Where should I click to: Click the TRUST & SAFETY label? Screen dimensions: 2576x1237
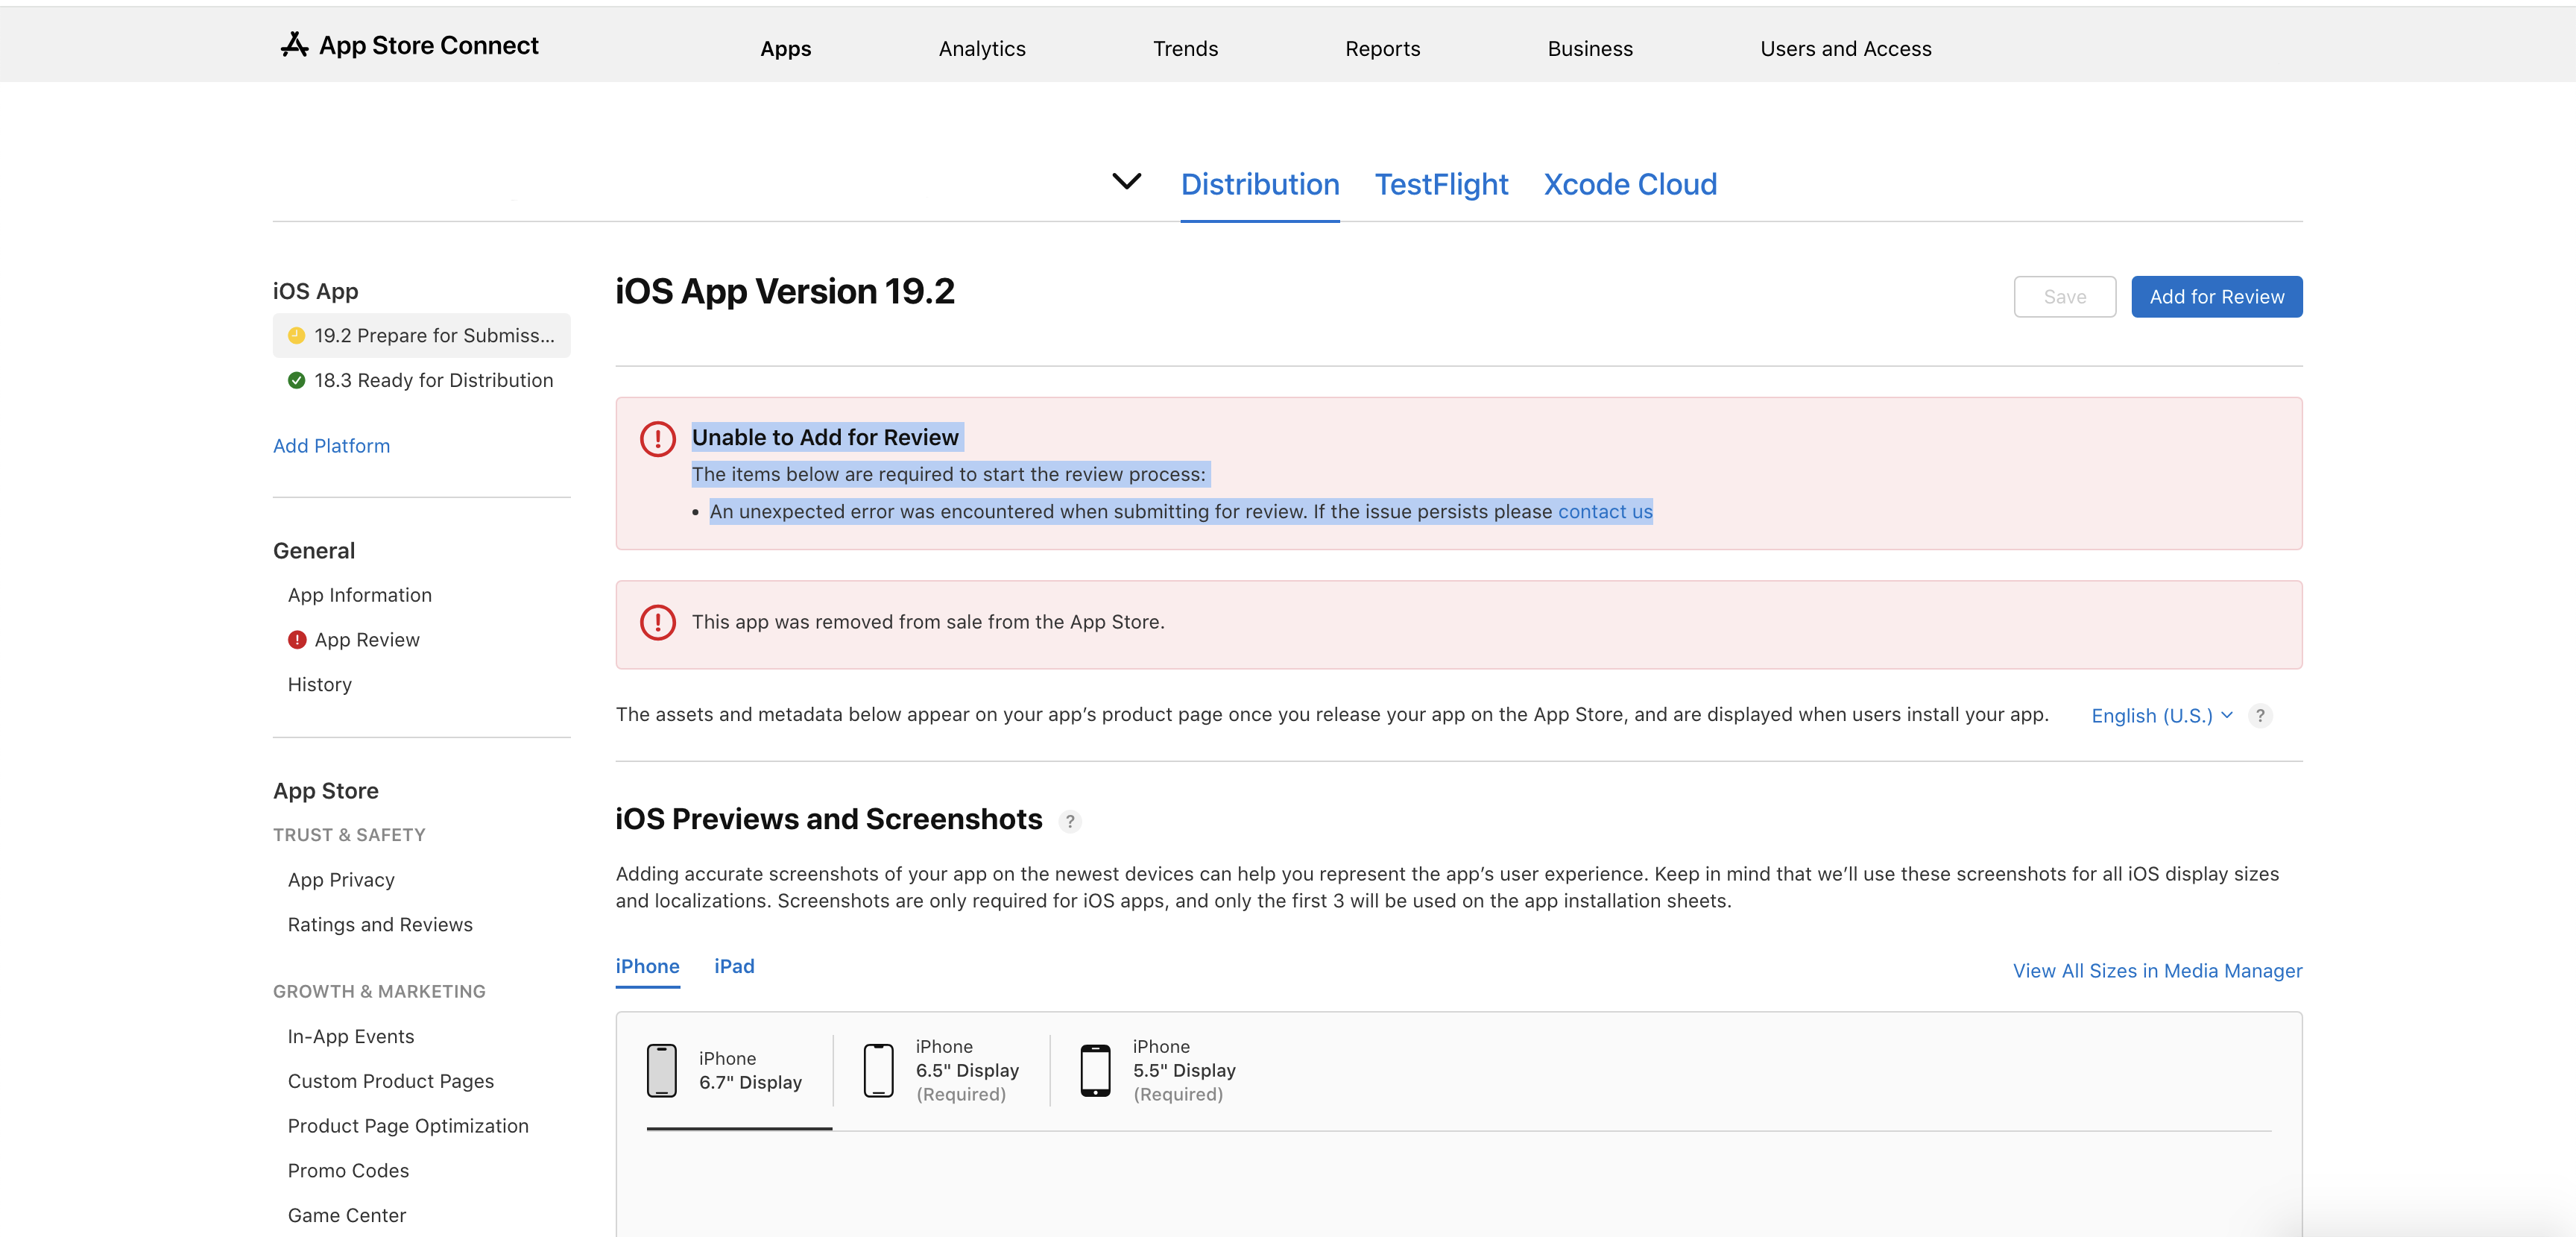349,835
